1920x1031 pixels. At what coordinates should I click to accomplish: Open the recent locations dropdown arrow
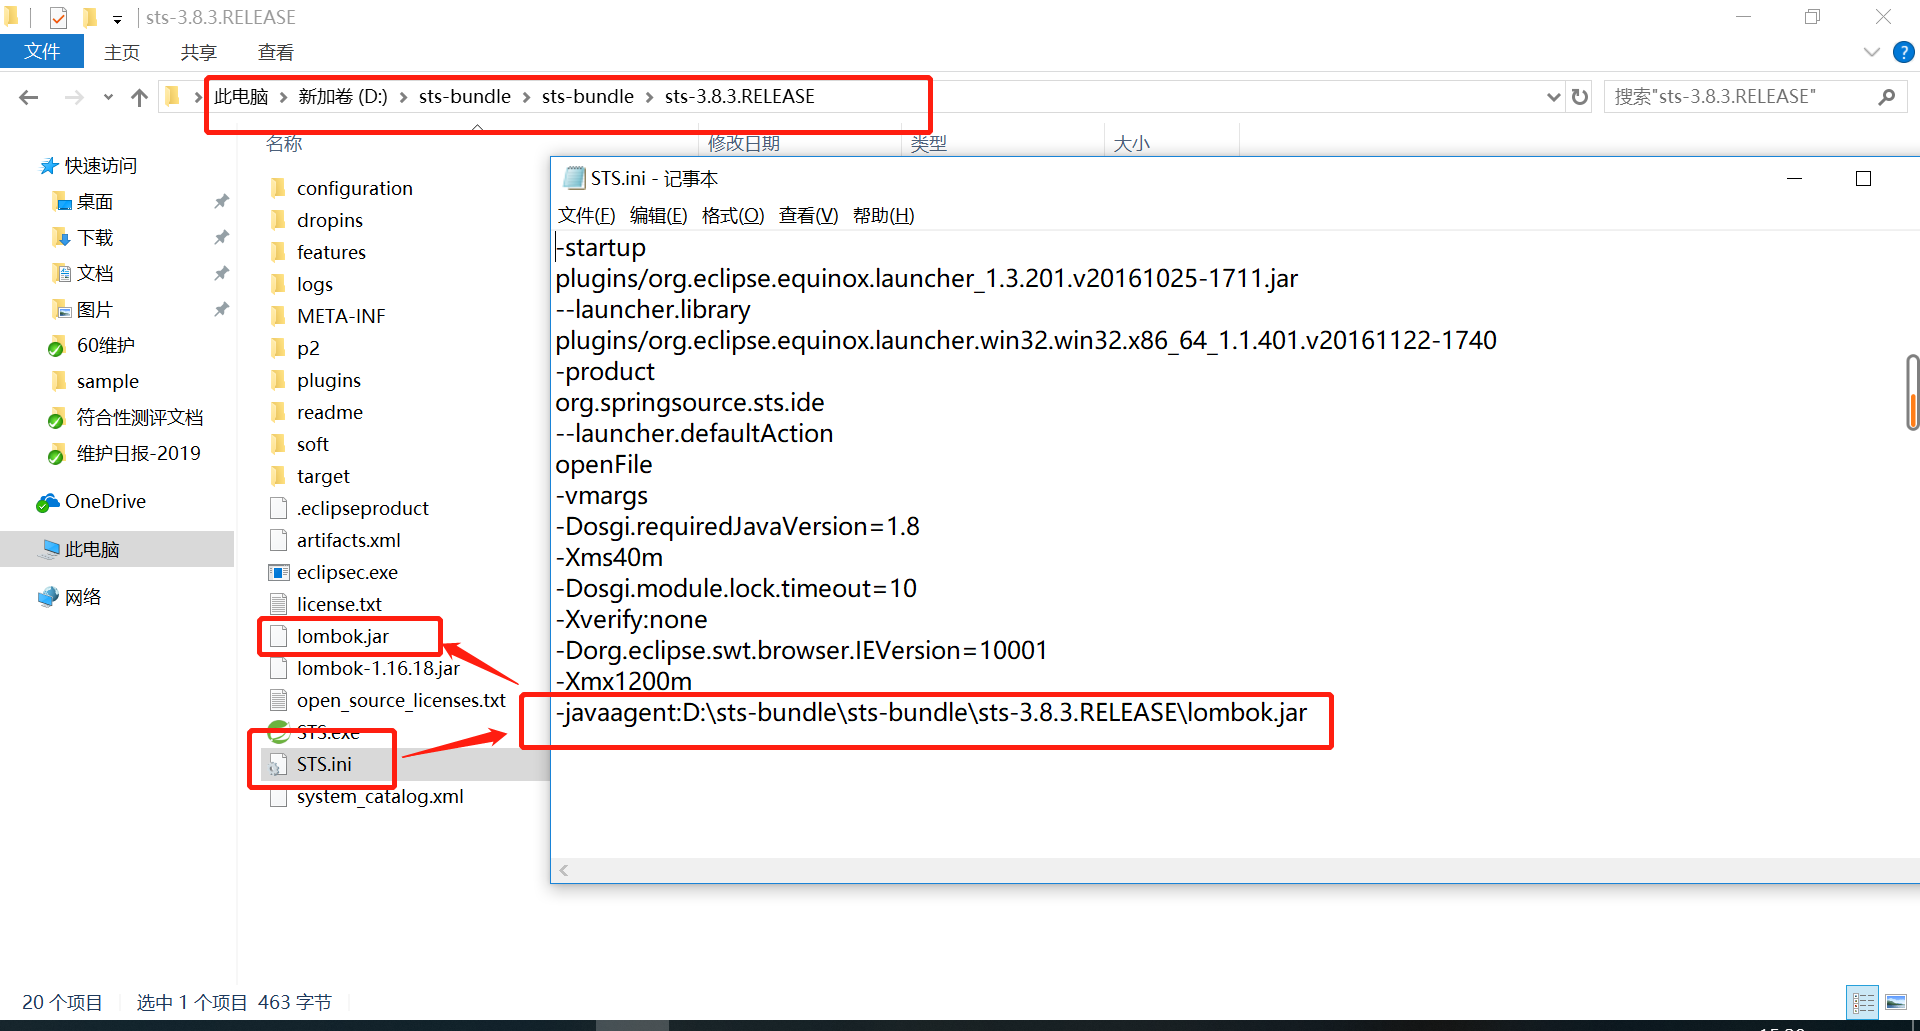coord(108,97)
